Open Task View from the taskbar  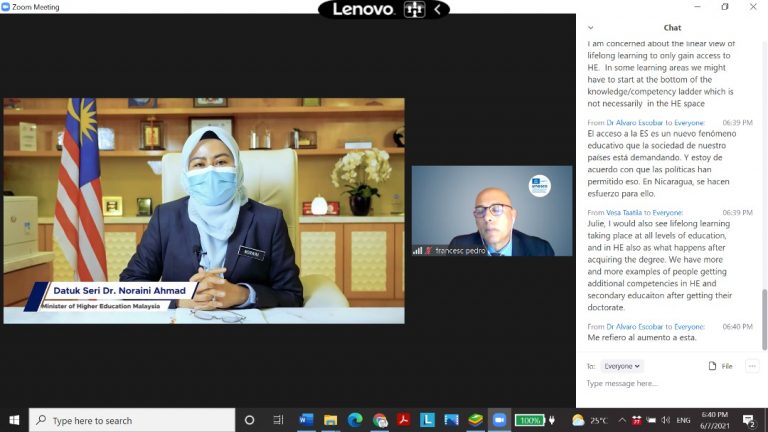(x=278, y=420)
